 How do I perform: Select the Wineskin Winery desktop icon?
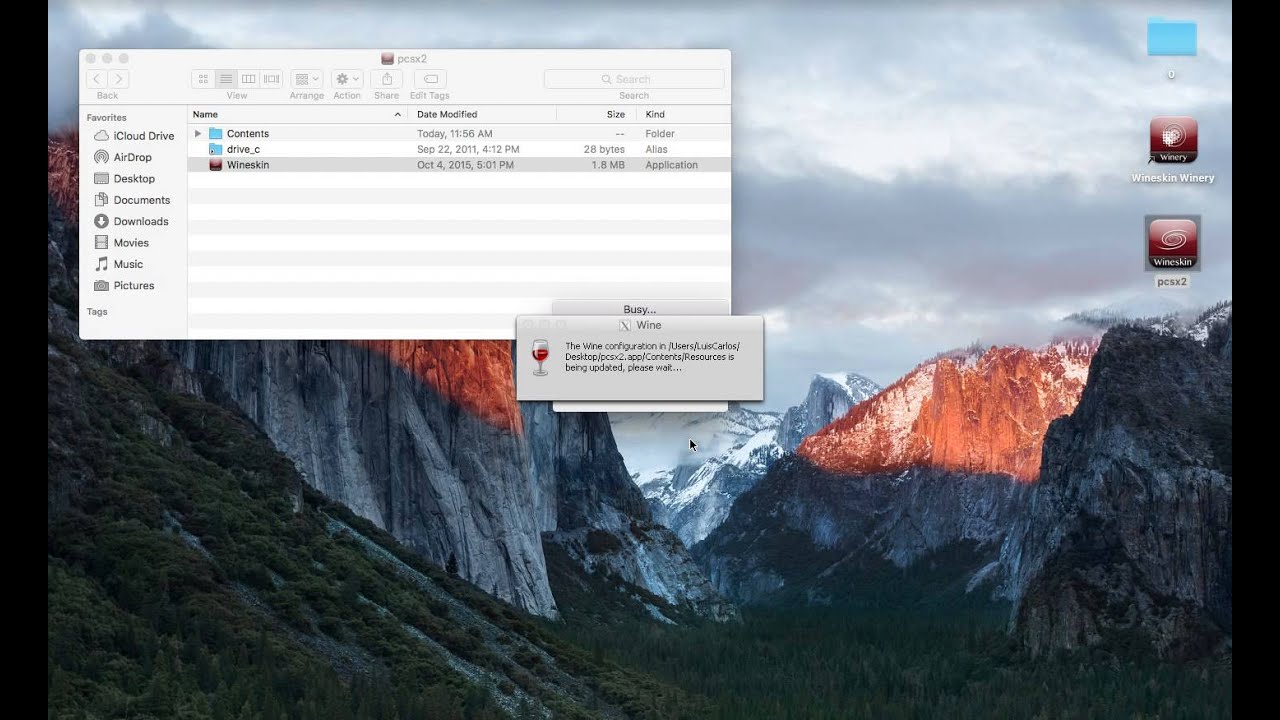[1173, 142]
